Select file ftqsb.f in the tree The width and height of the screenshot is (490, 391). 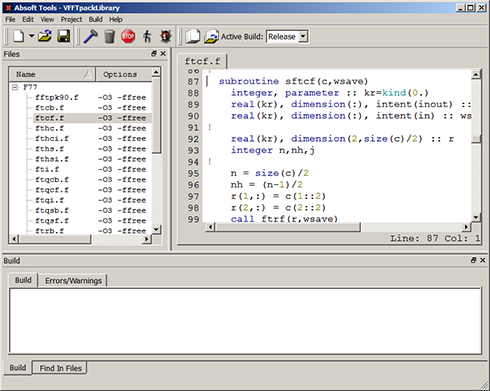[52, 211]
